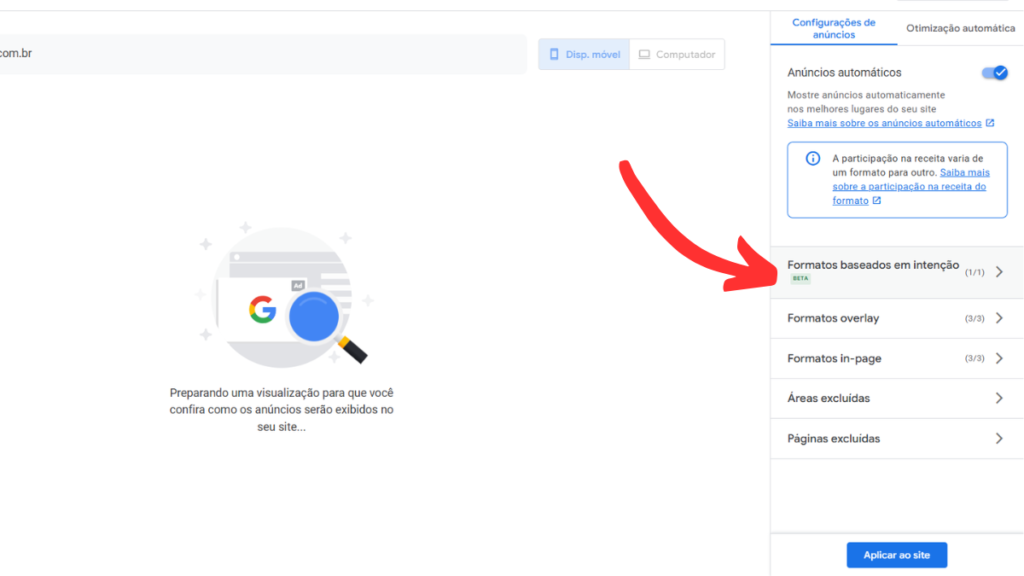The width and height of the screenshot is (1024, 576).
Task: Click the Preparando uma visualização message
Action: 281,409
